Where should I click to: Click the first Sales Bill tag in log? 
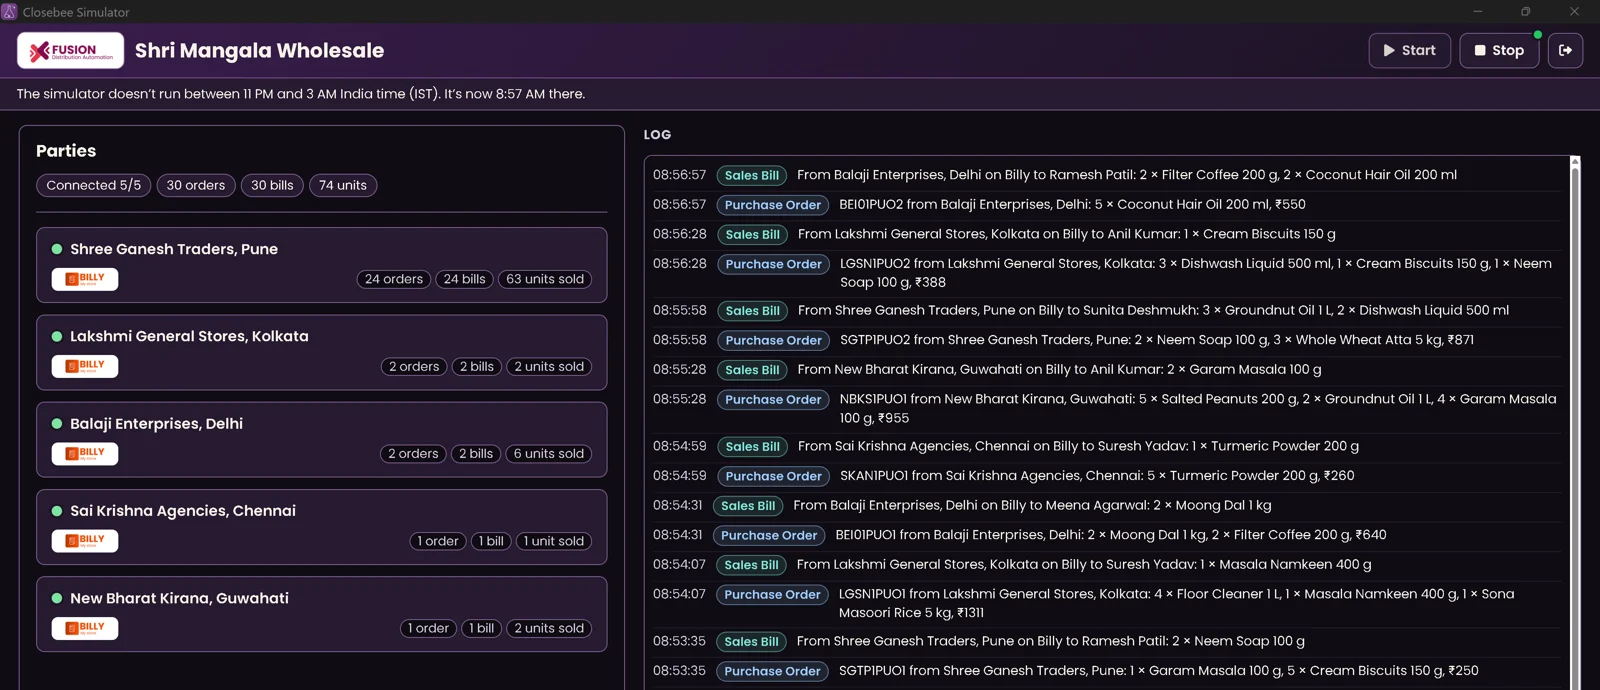752,175
